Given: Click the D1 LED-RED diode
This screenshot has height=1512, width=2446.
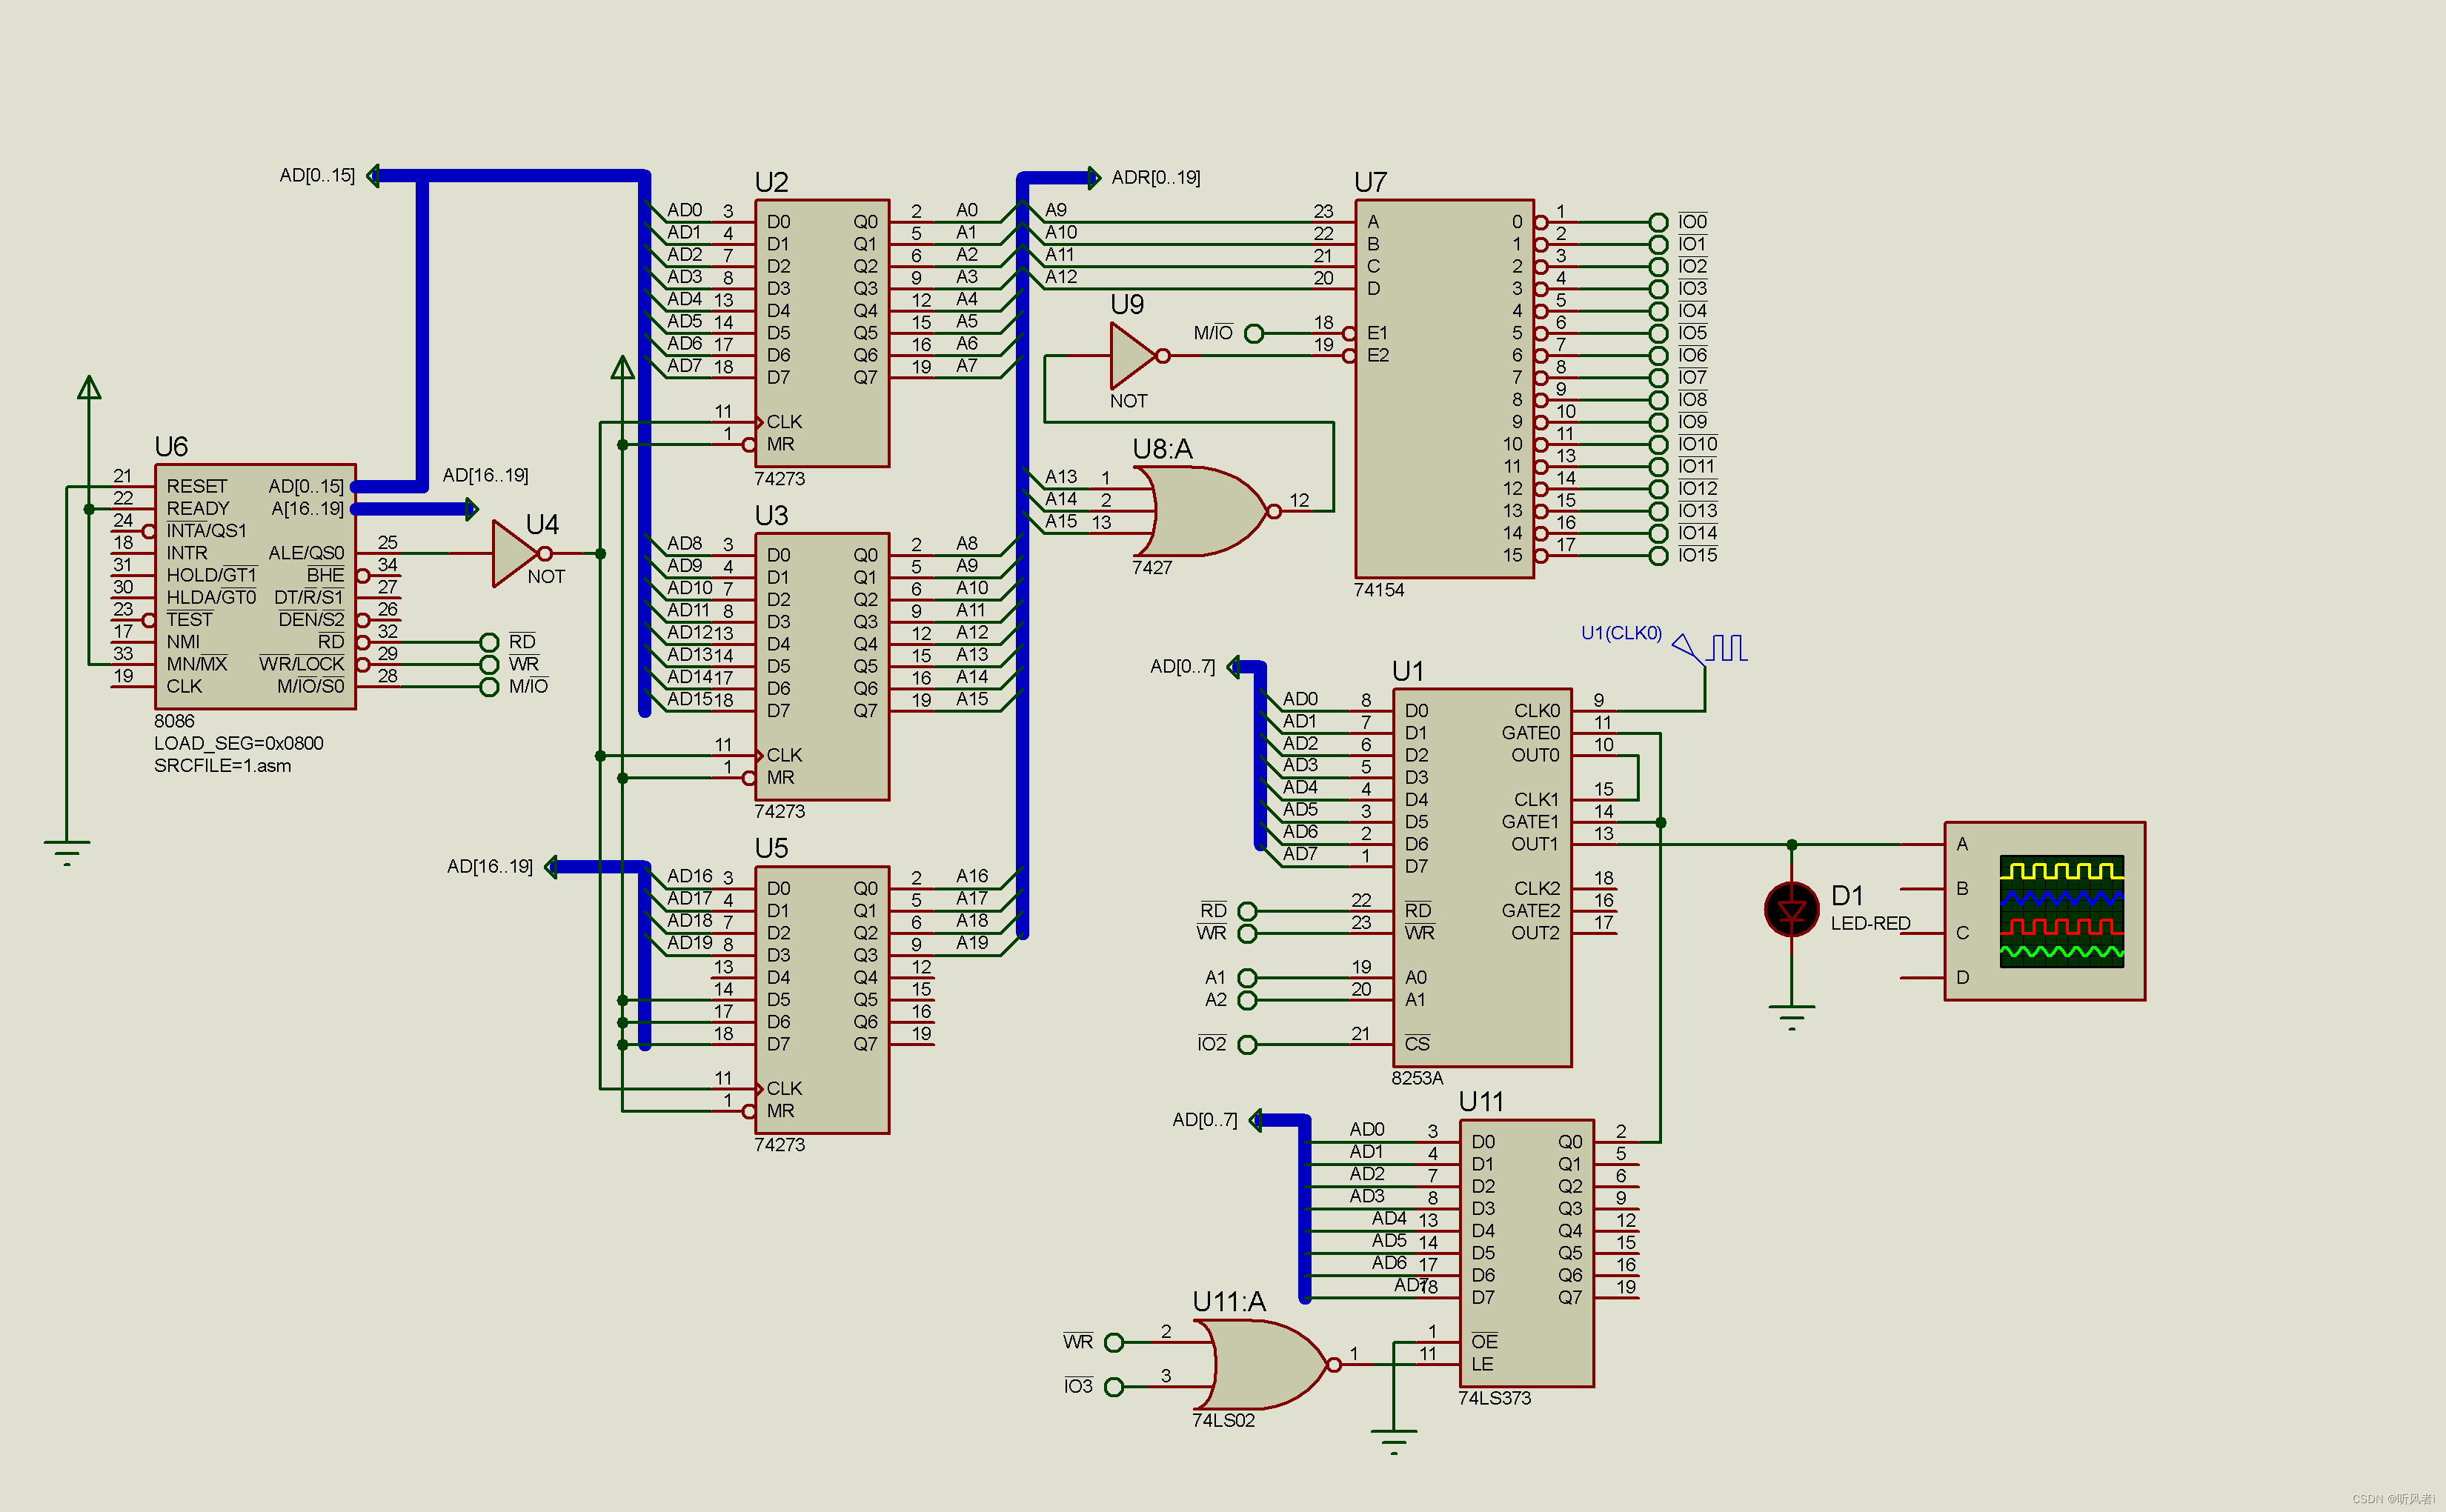Looking at the screenshot, I should (1791, 909).
